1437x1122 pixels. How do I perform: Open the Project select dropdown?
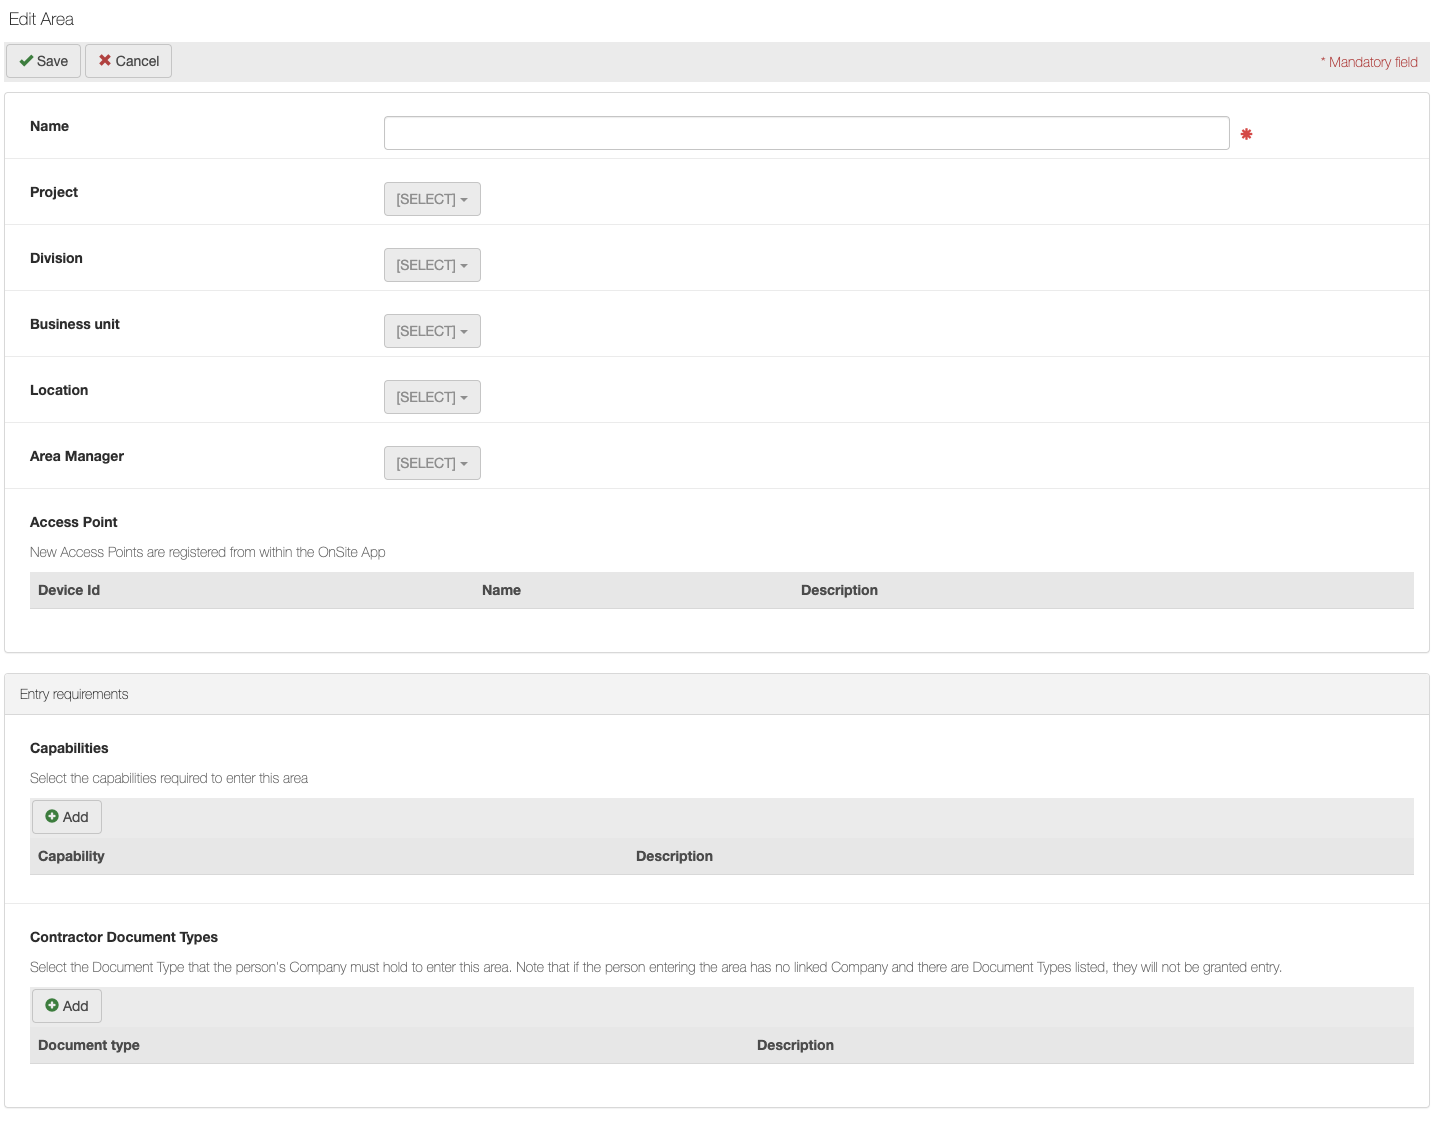(432, 199)
